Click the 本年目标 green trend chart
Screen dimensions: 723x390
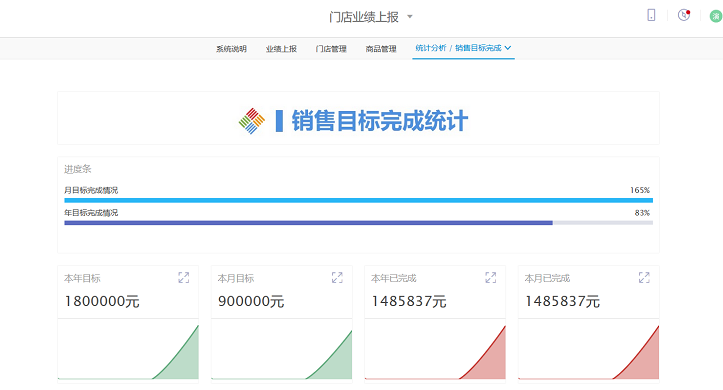pyautogui.click(x=128, y=351)
